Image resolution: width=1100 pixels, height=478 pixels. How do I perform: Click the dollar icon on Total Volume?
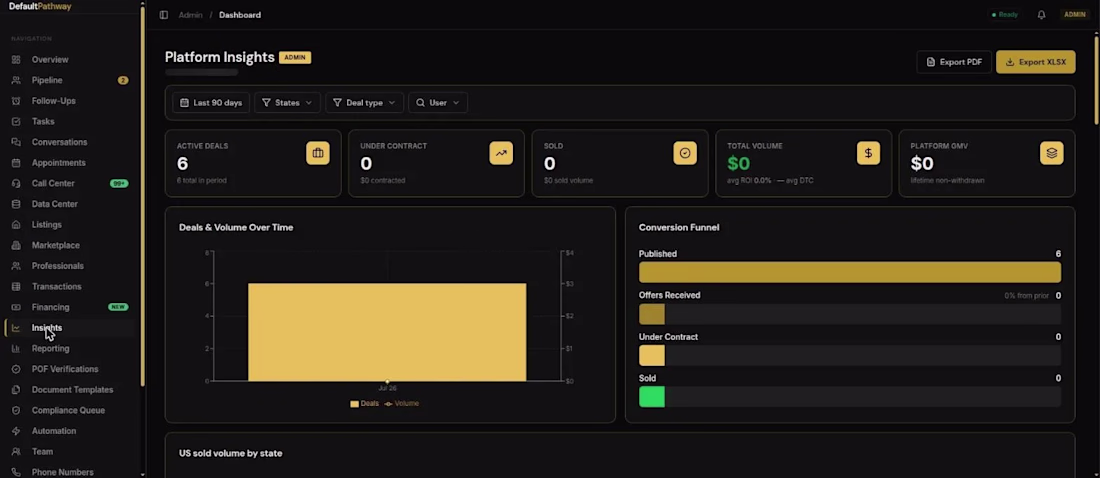click(x=868, y=153)
